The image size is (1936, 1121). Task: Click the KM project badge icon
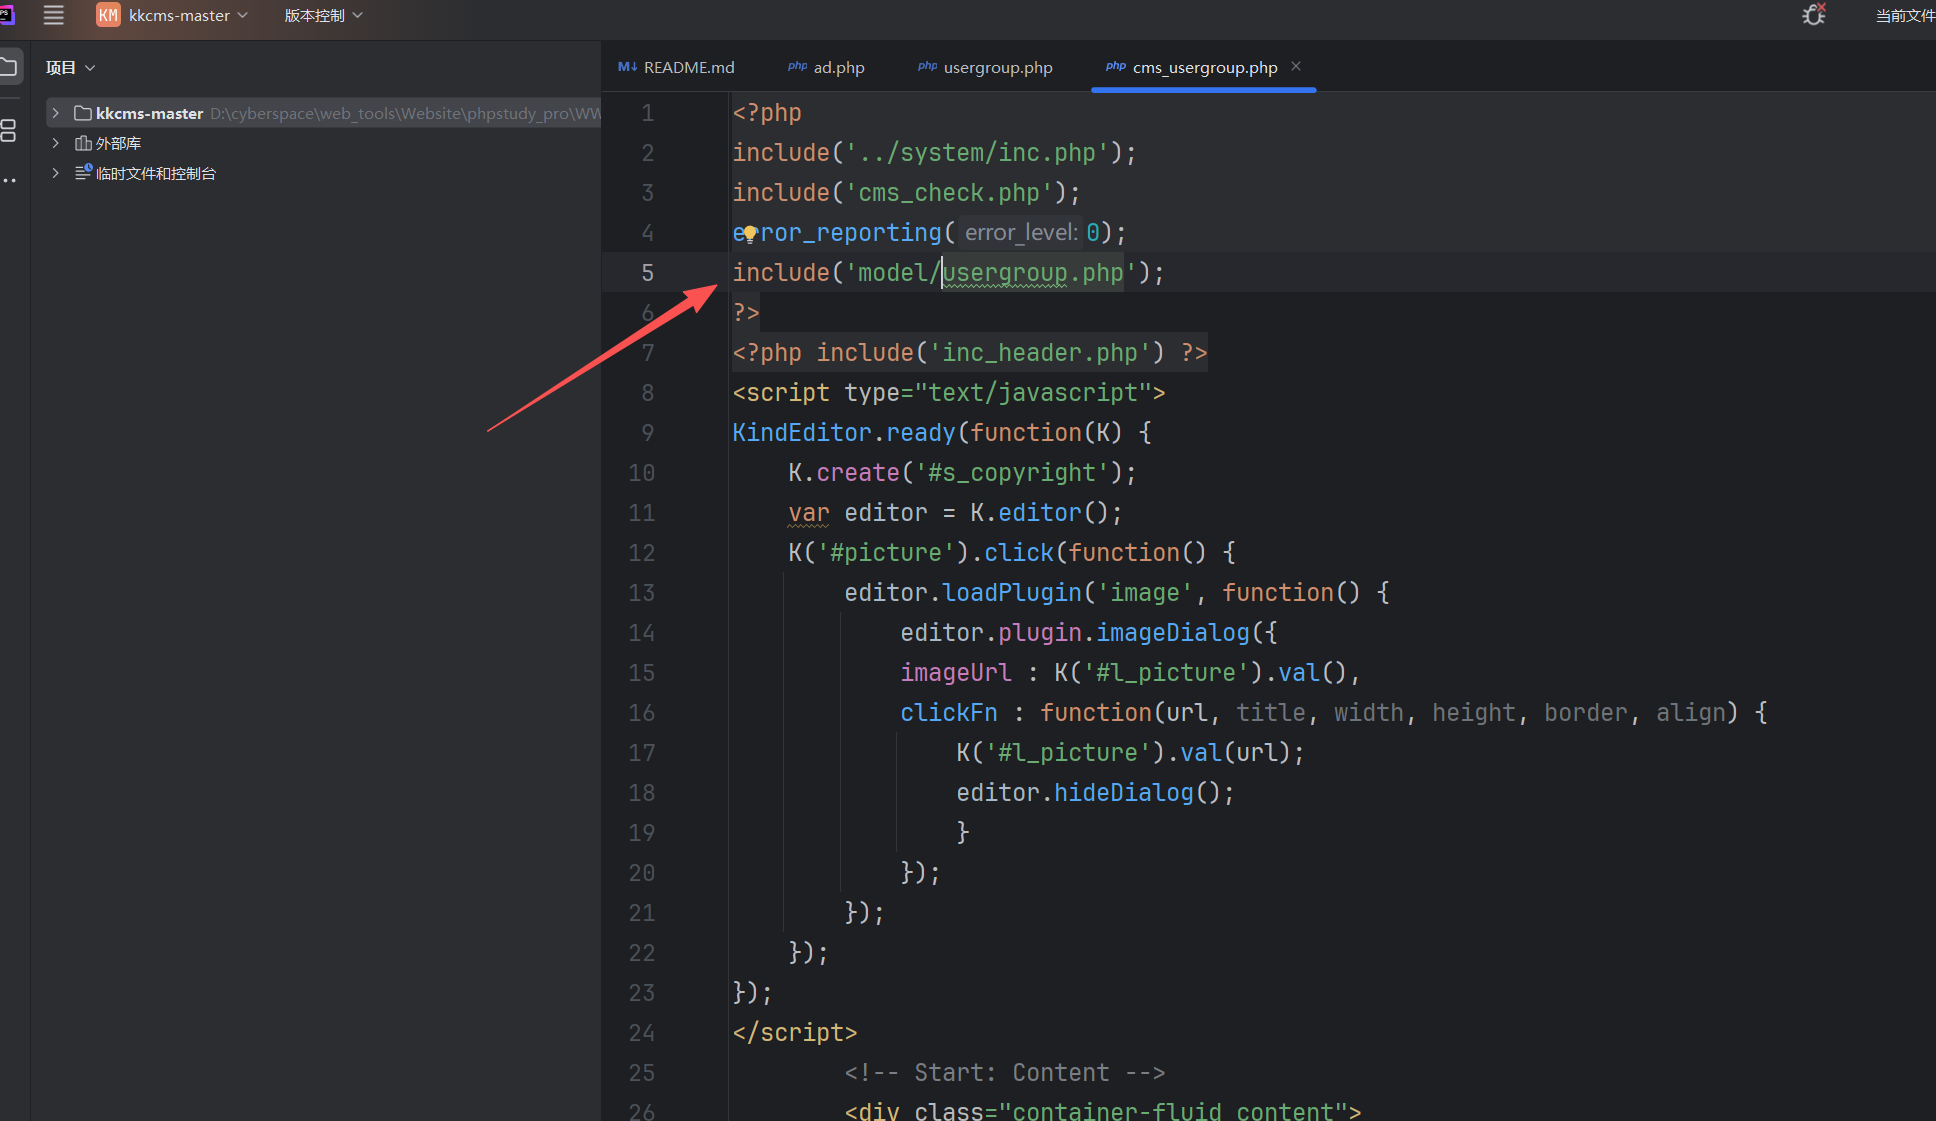tap(108, 15)
